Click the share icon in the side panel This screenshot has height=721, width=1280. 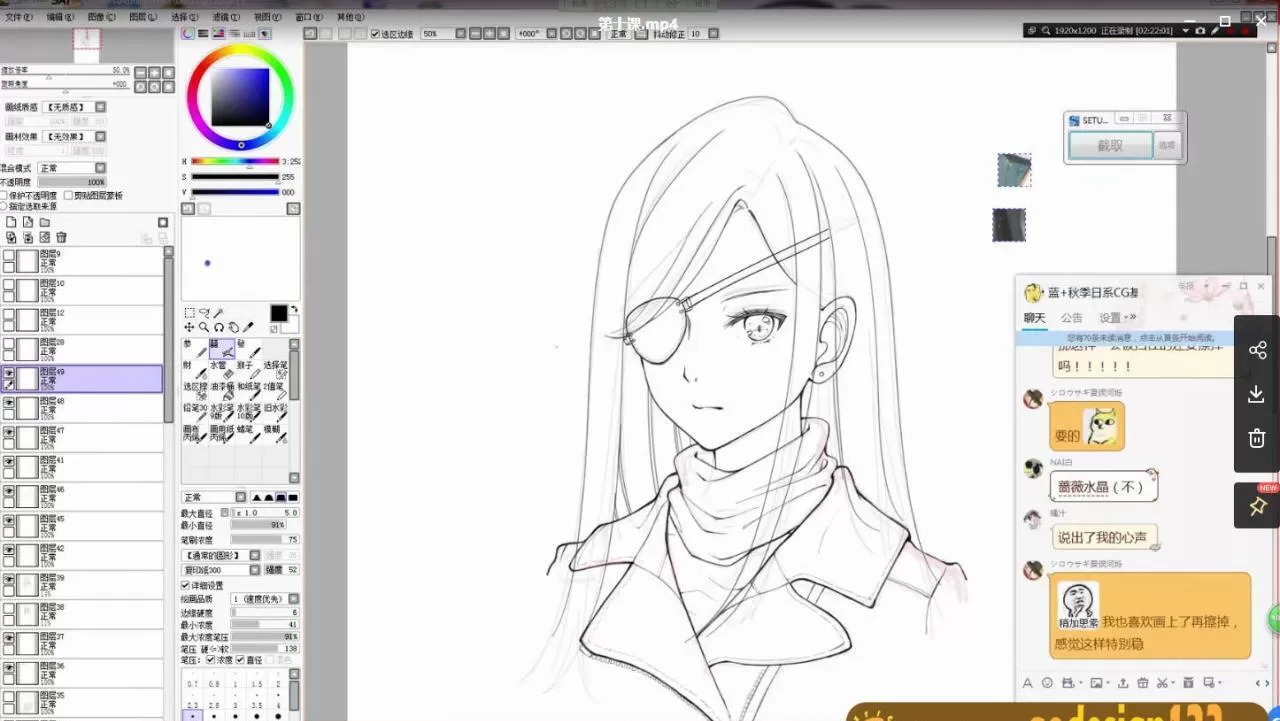tap(1257, 350)
